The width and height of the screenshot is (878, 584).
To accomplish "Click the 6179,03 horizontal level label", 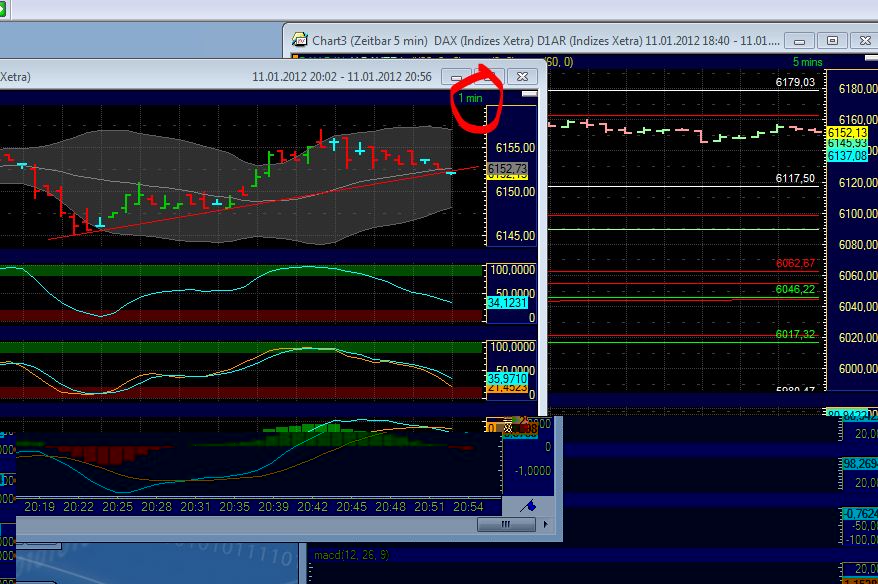I will (795, 83).
